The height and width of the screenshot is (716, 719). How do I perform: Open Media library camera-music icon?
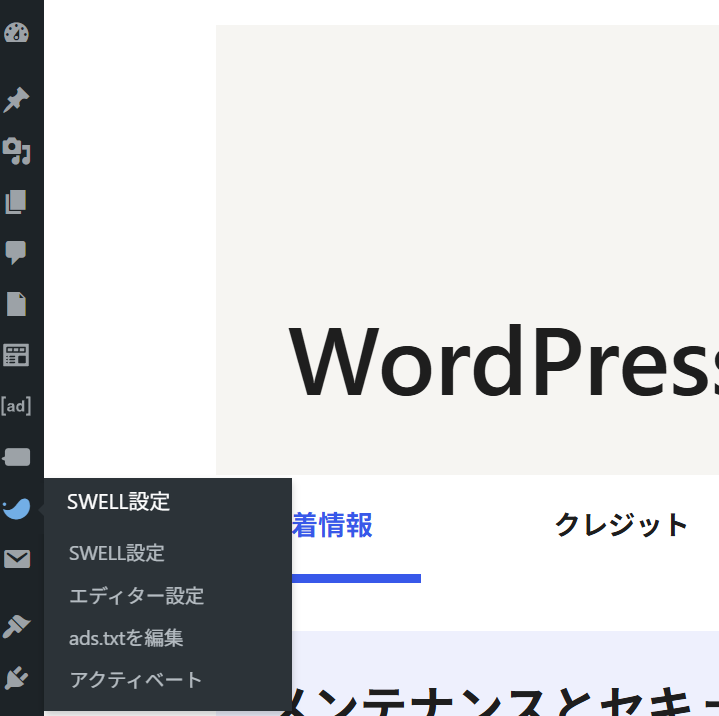(17, 151)
